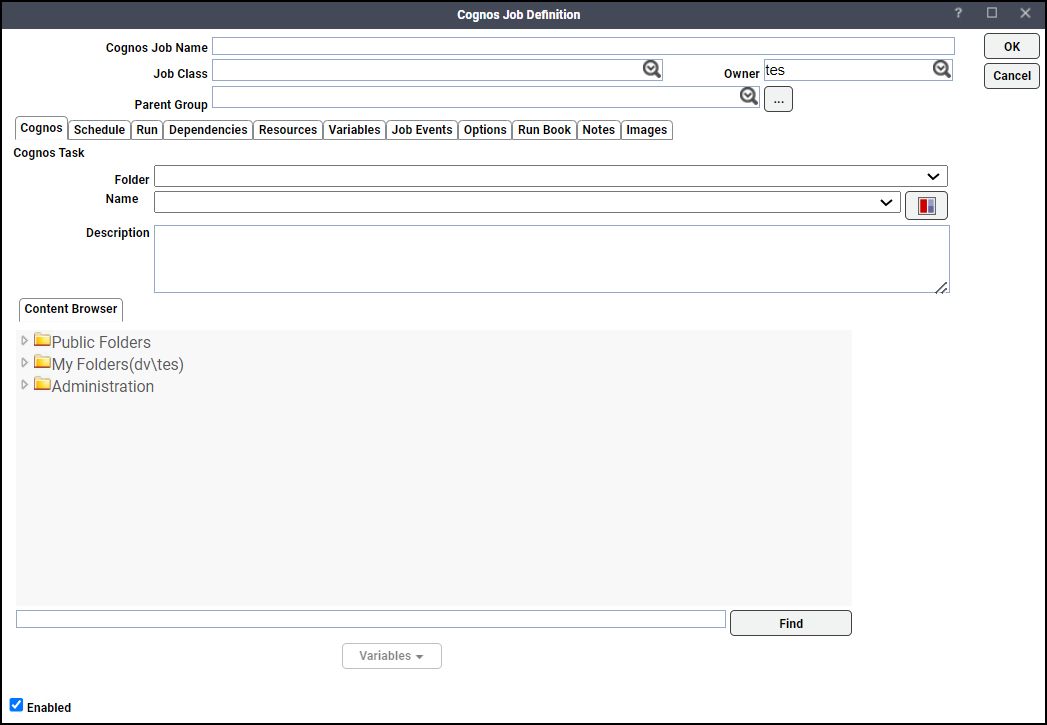The width and height of the screenshot is (1047, 725).
Task: Open the Job Class lookup magnifier
Action: [x=652, y=69]
